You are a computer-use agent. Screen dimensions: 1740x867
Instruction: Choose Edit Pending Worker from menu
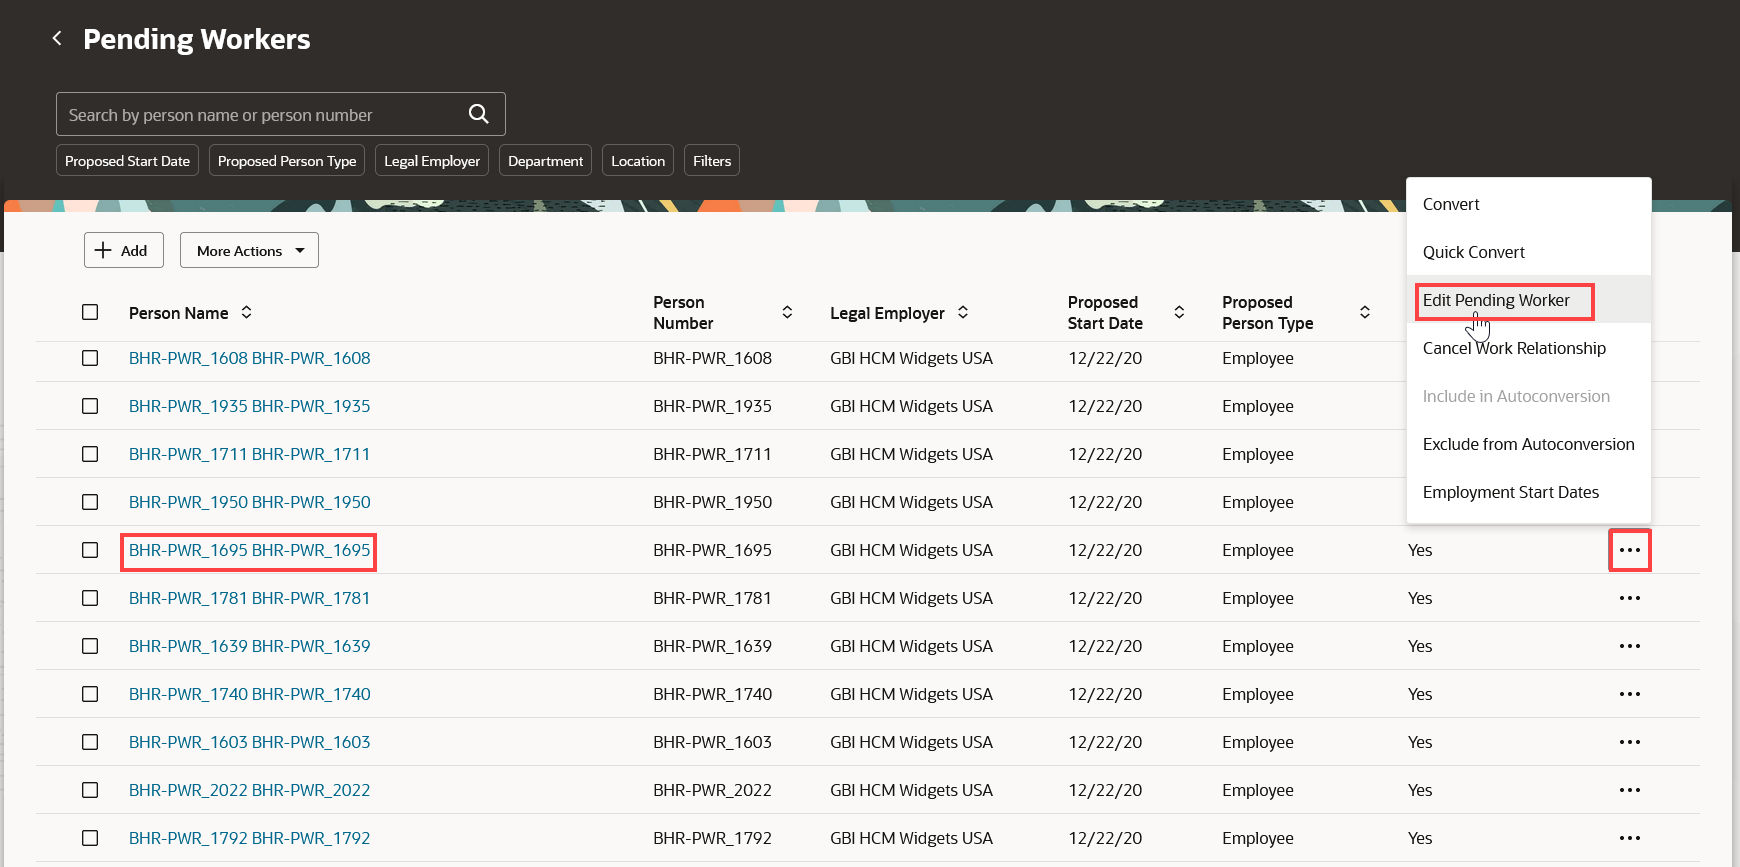[1496, 300]
